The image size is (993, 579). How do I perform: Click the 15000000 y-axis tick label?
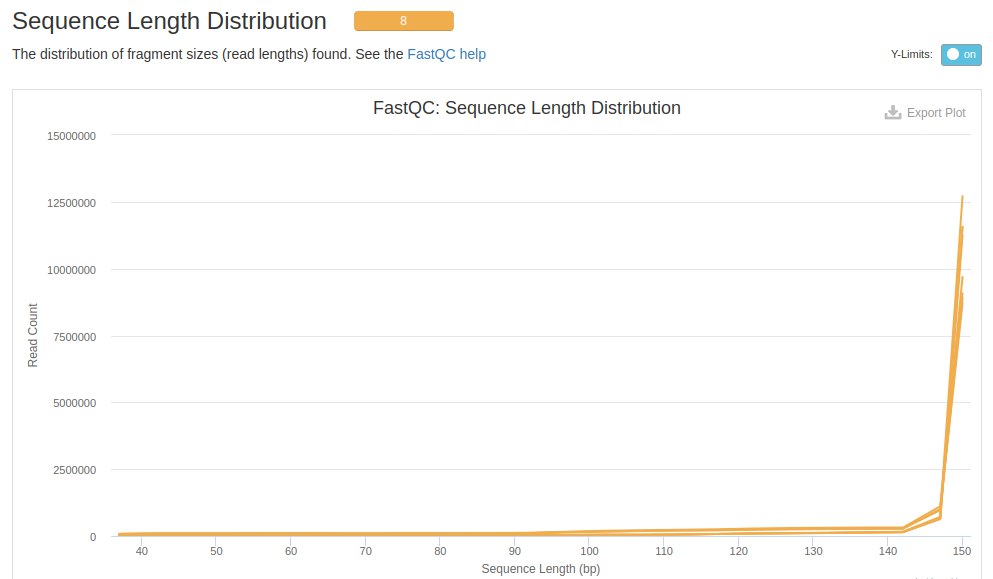[x=71, y=136]
